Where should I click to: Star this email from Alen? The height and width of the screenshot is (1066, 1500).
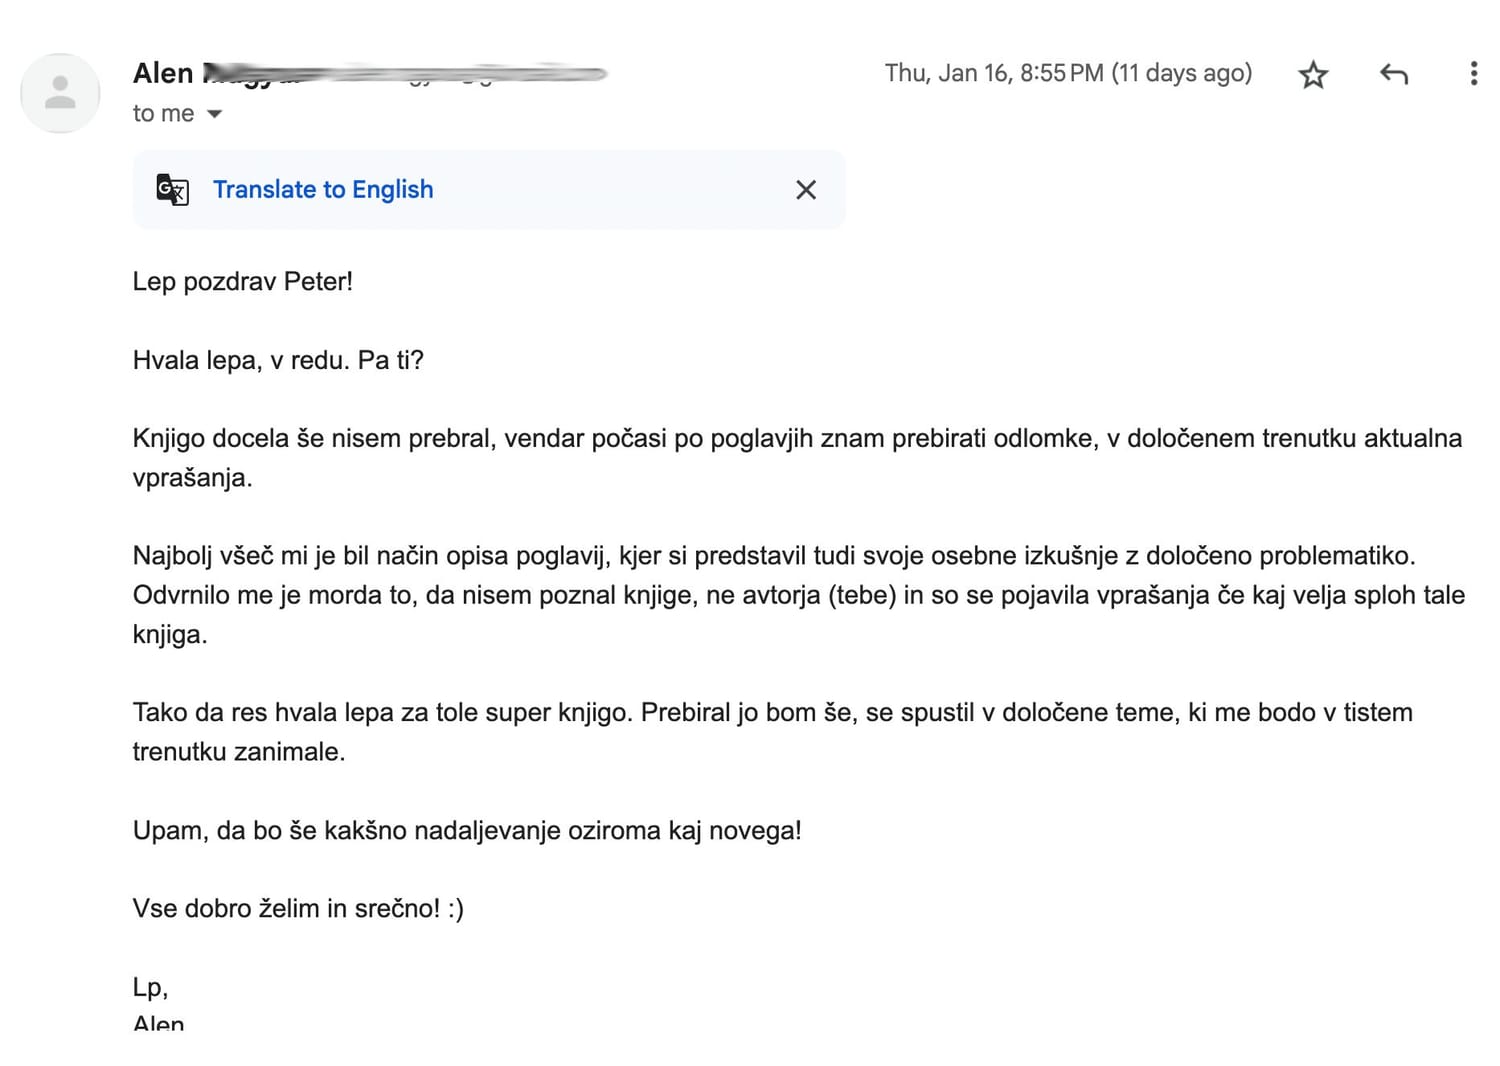1313,75
